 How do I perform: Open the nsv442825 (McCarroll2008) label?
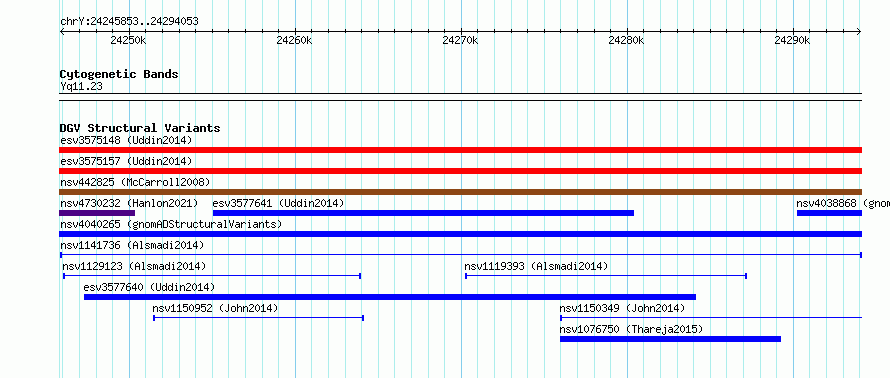click(x=135, y=182)
